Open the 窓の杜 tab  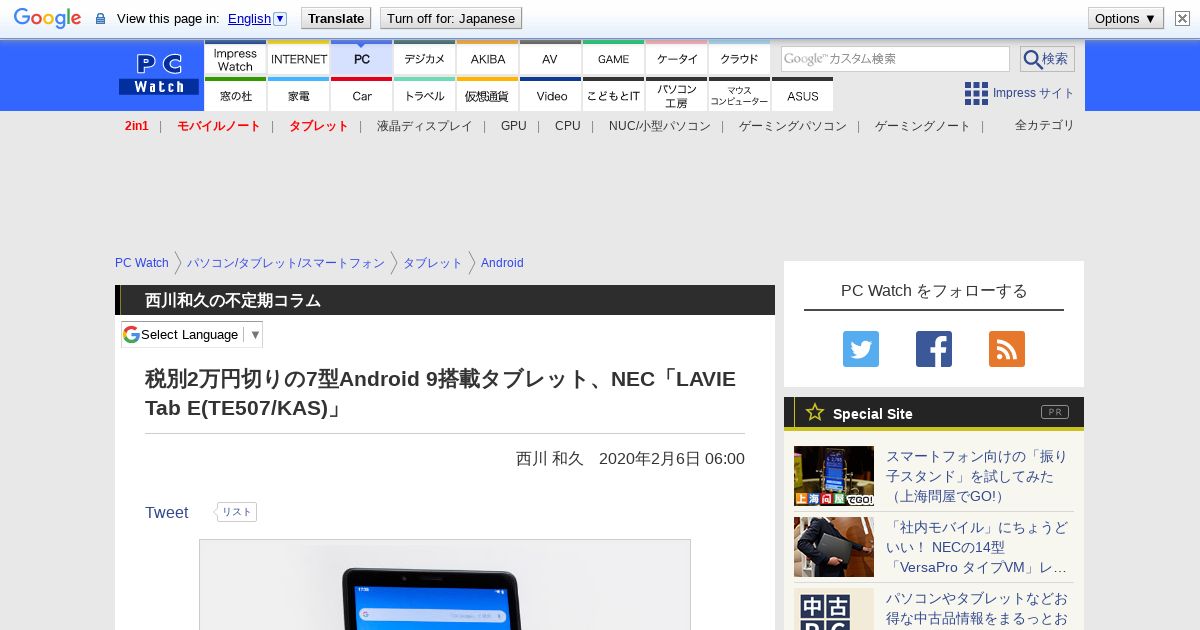coord(235,95)
